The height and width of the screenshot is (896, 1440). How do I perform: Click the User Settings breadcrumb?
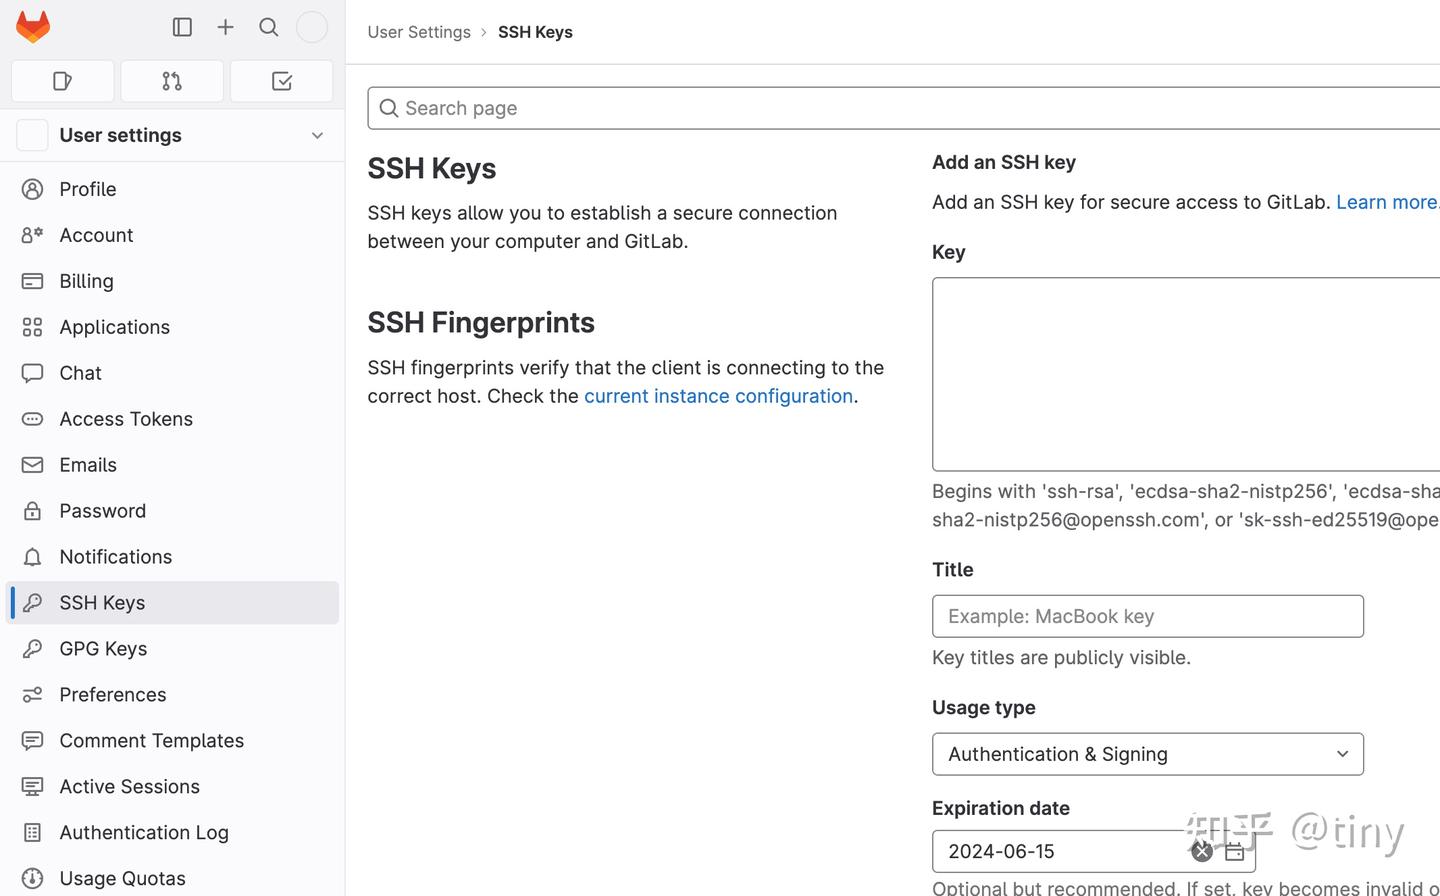pos(419,32)
